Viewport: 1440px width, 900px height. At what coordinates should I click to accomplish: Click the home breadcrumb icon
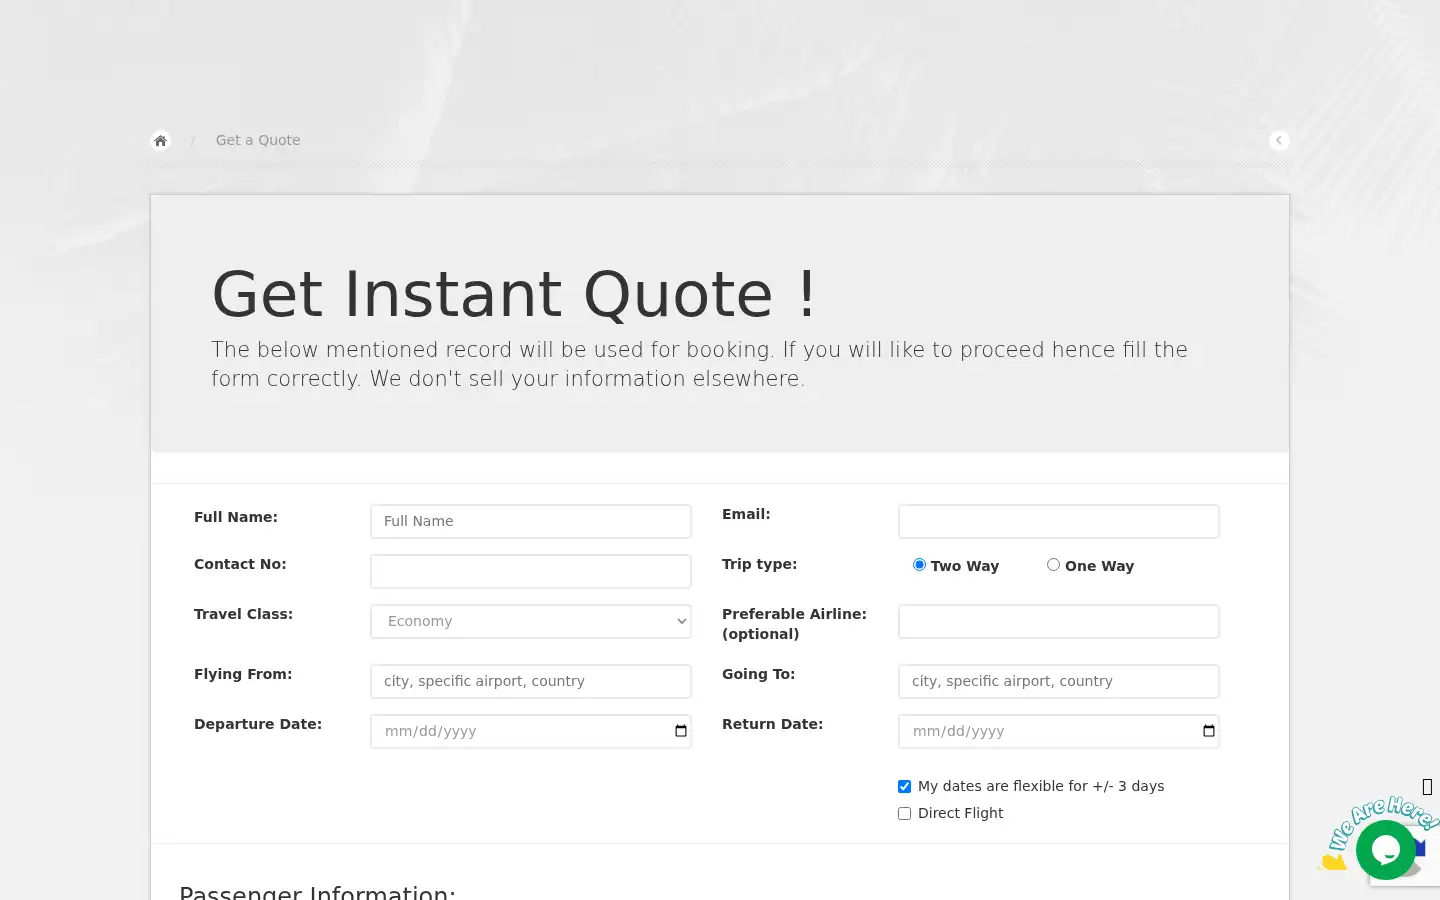click(160, 141)
